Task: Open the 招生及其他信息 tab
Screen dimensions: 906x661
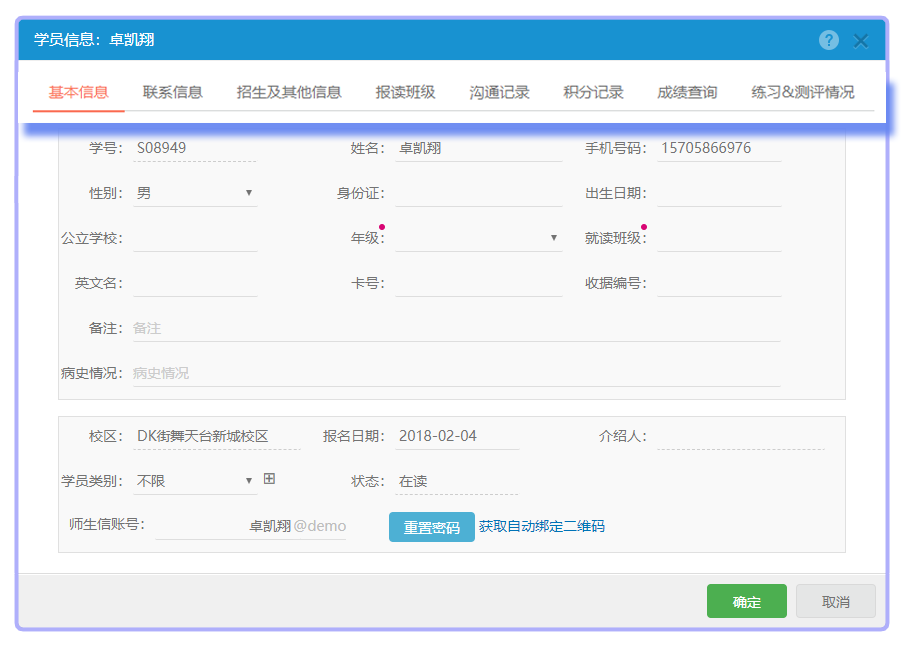Action: click(289, 92)
